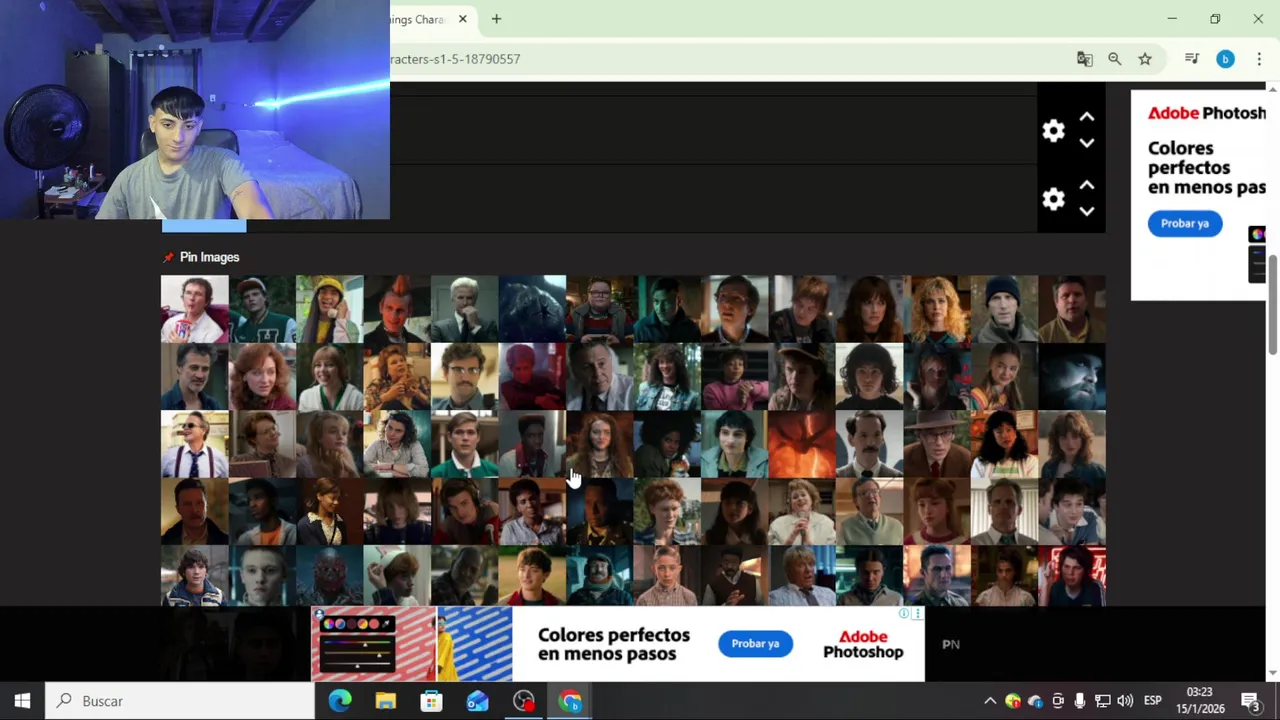Open the clock showing 03:23
This screenshot has width=1280, height=720.
pyautogui.click(x=1200, y=700)
